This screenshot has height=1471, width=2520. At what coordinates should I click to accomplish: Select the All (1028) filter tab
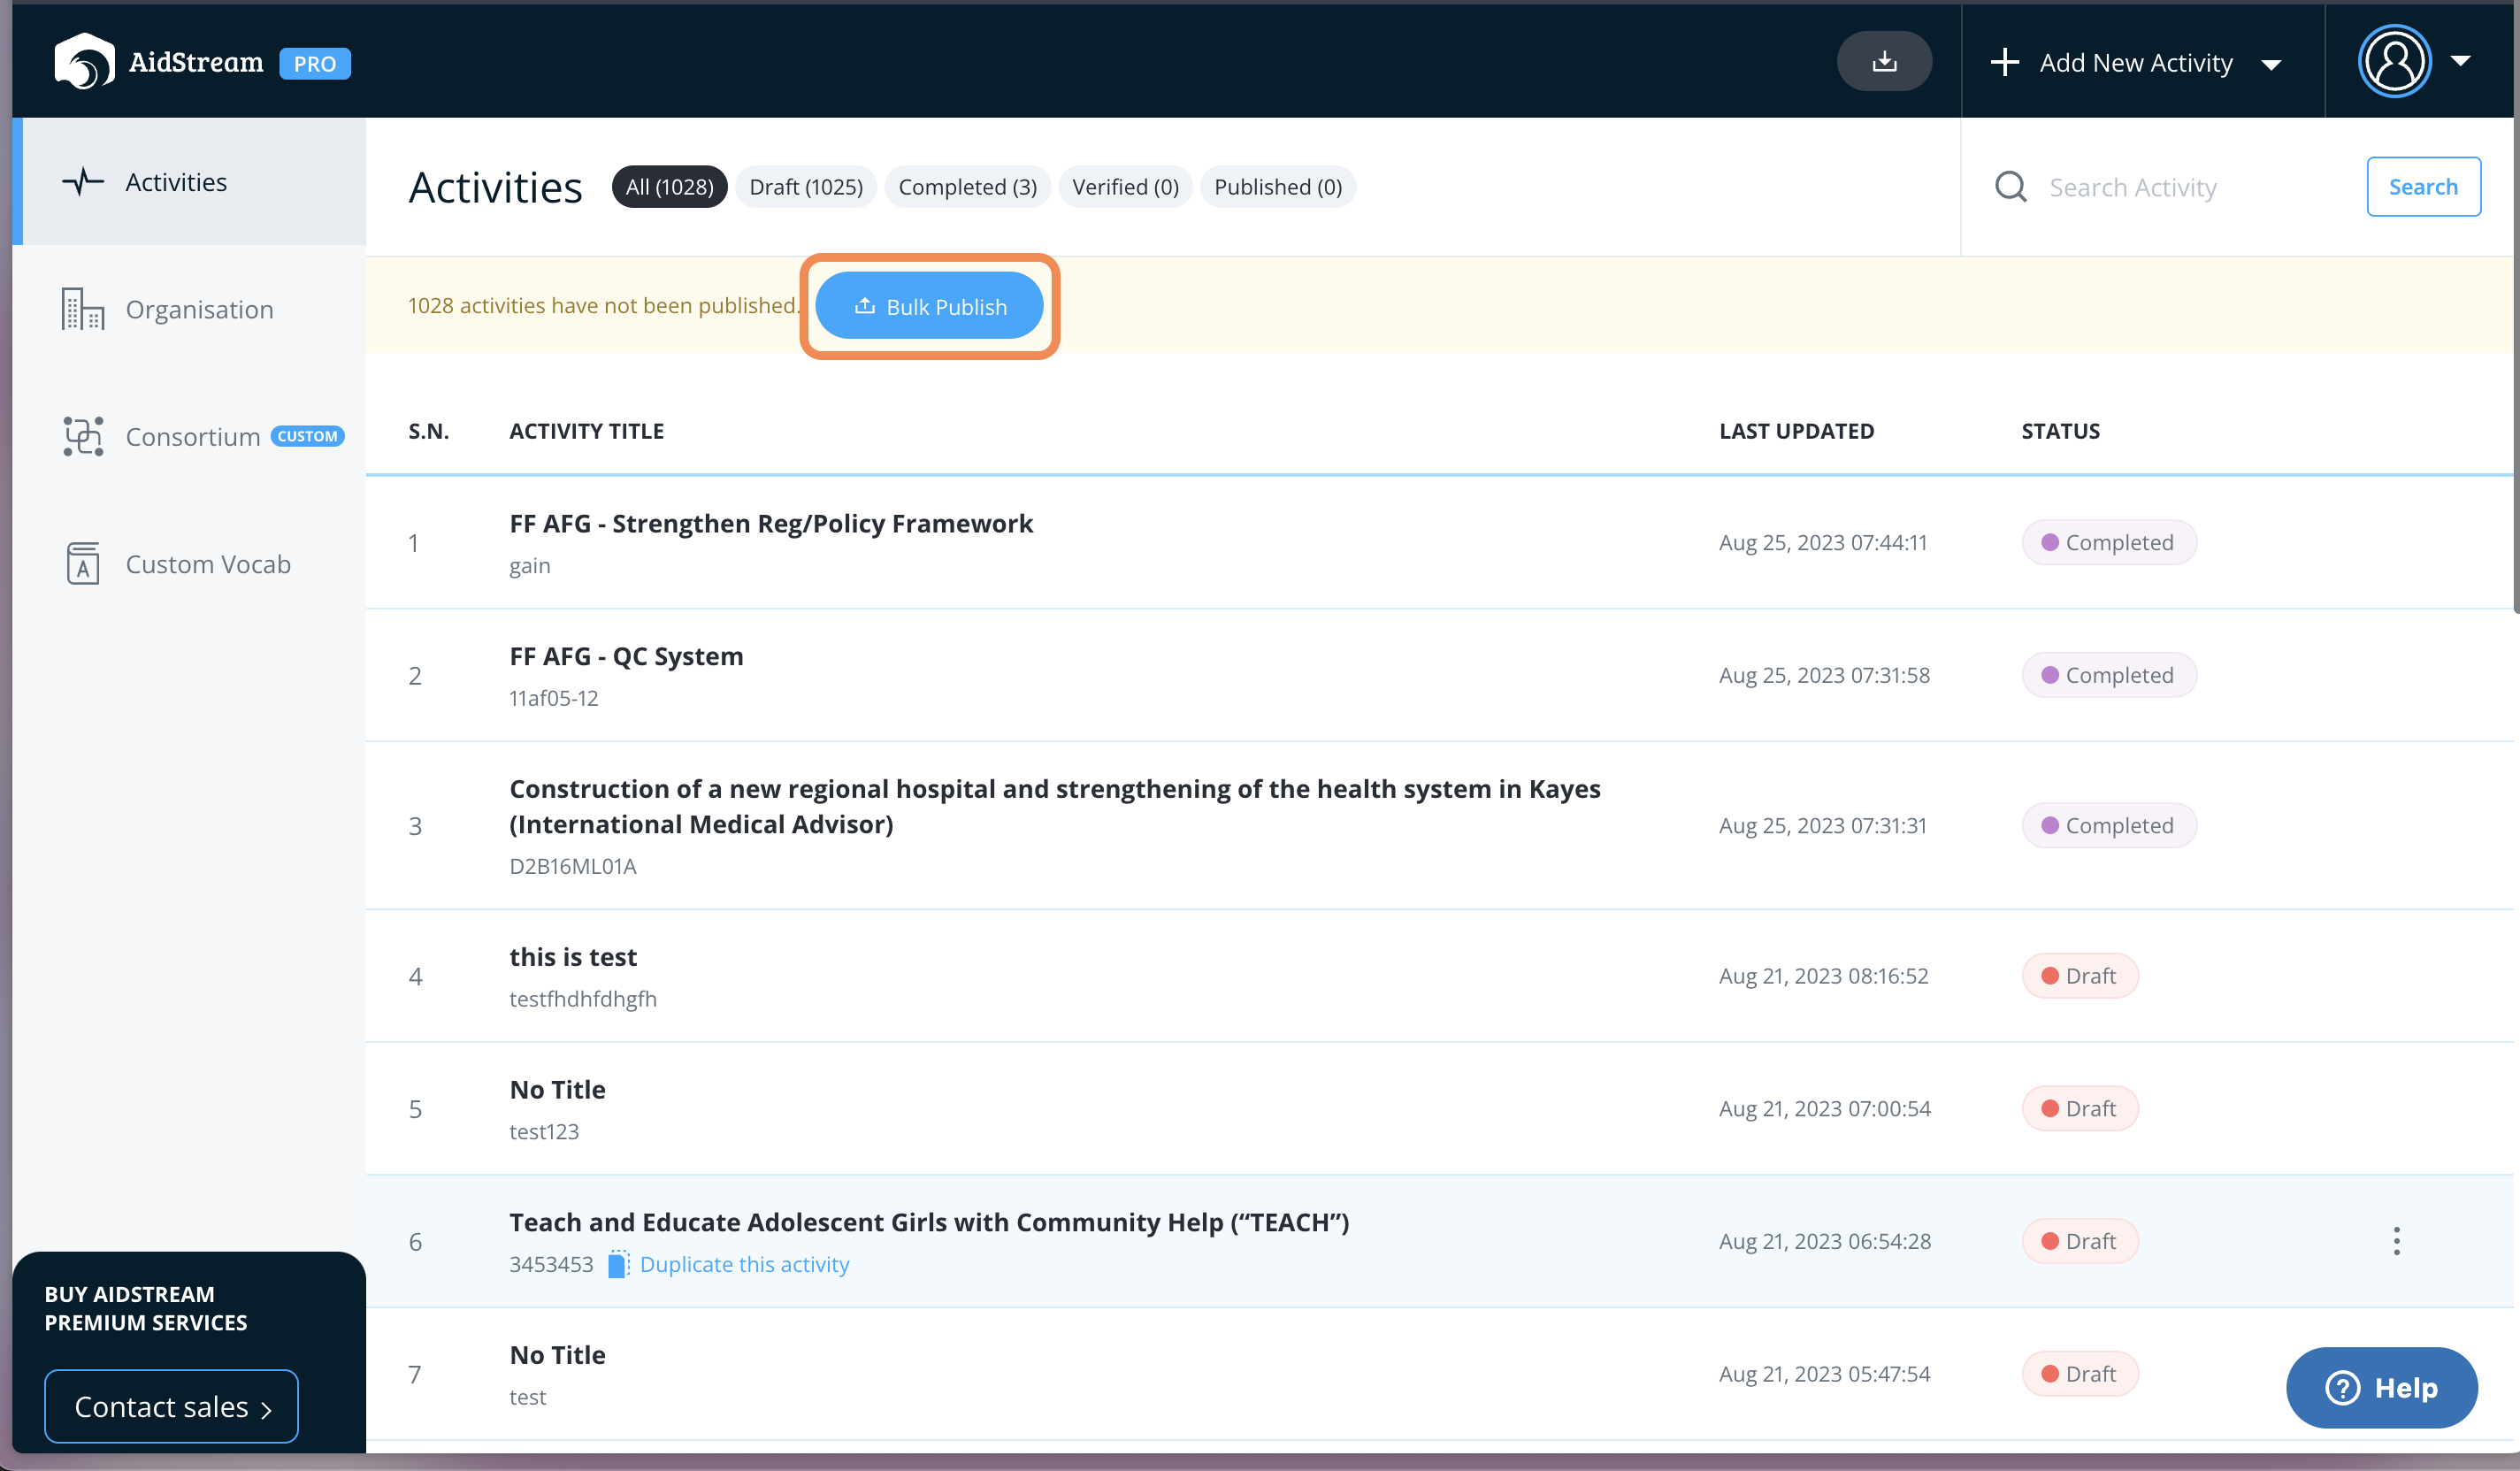click(669, 187)
